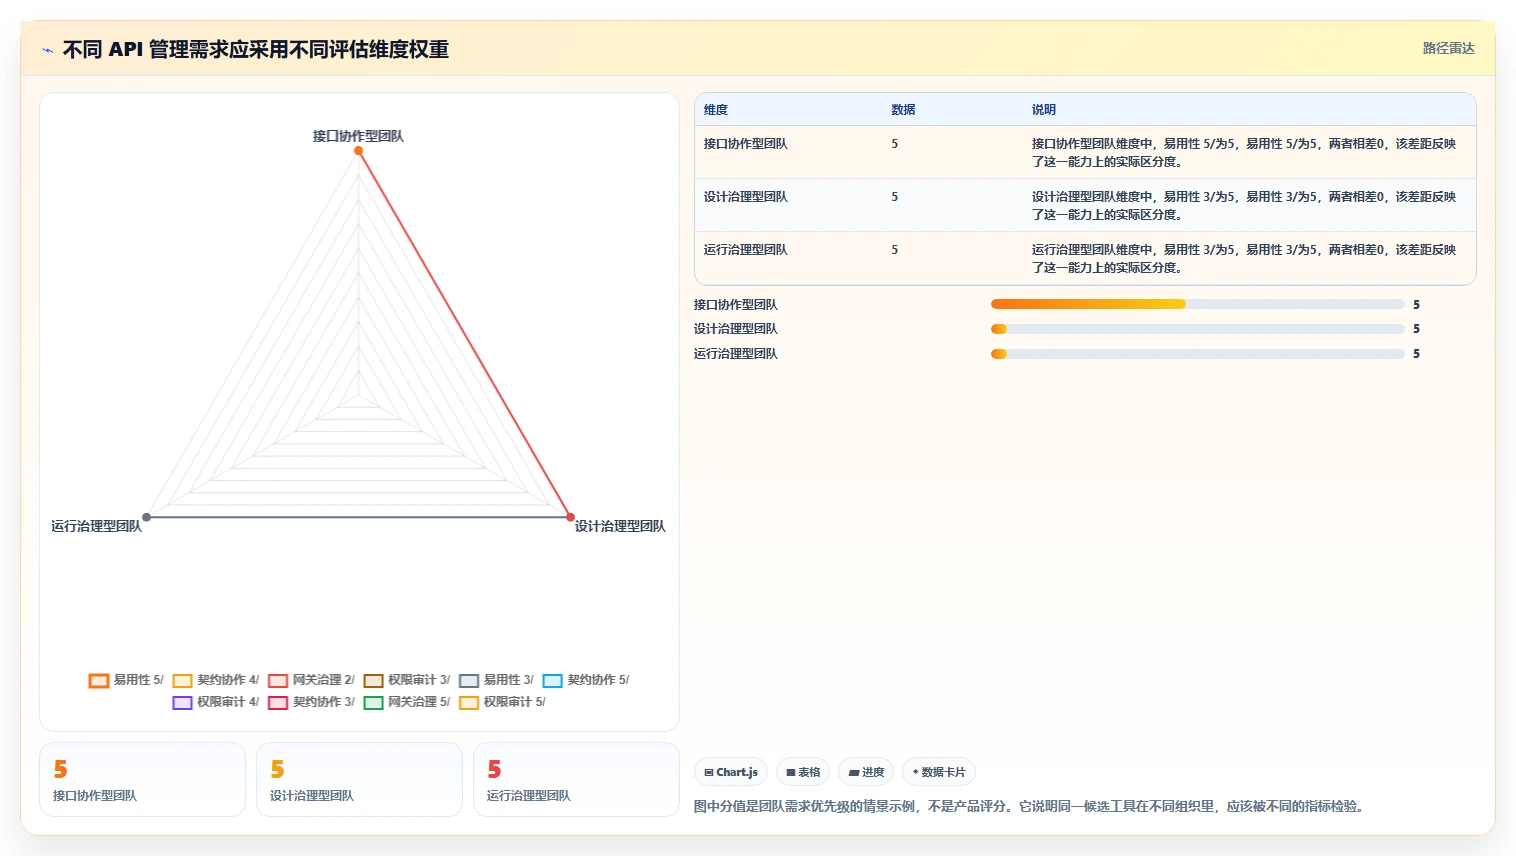This screenshot has height=856, width=1516.
Task: Click the 设计治理型团队 radar axis label
Action: 620,526
